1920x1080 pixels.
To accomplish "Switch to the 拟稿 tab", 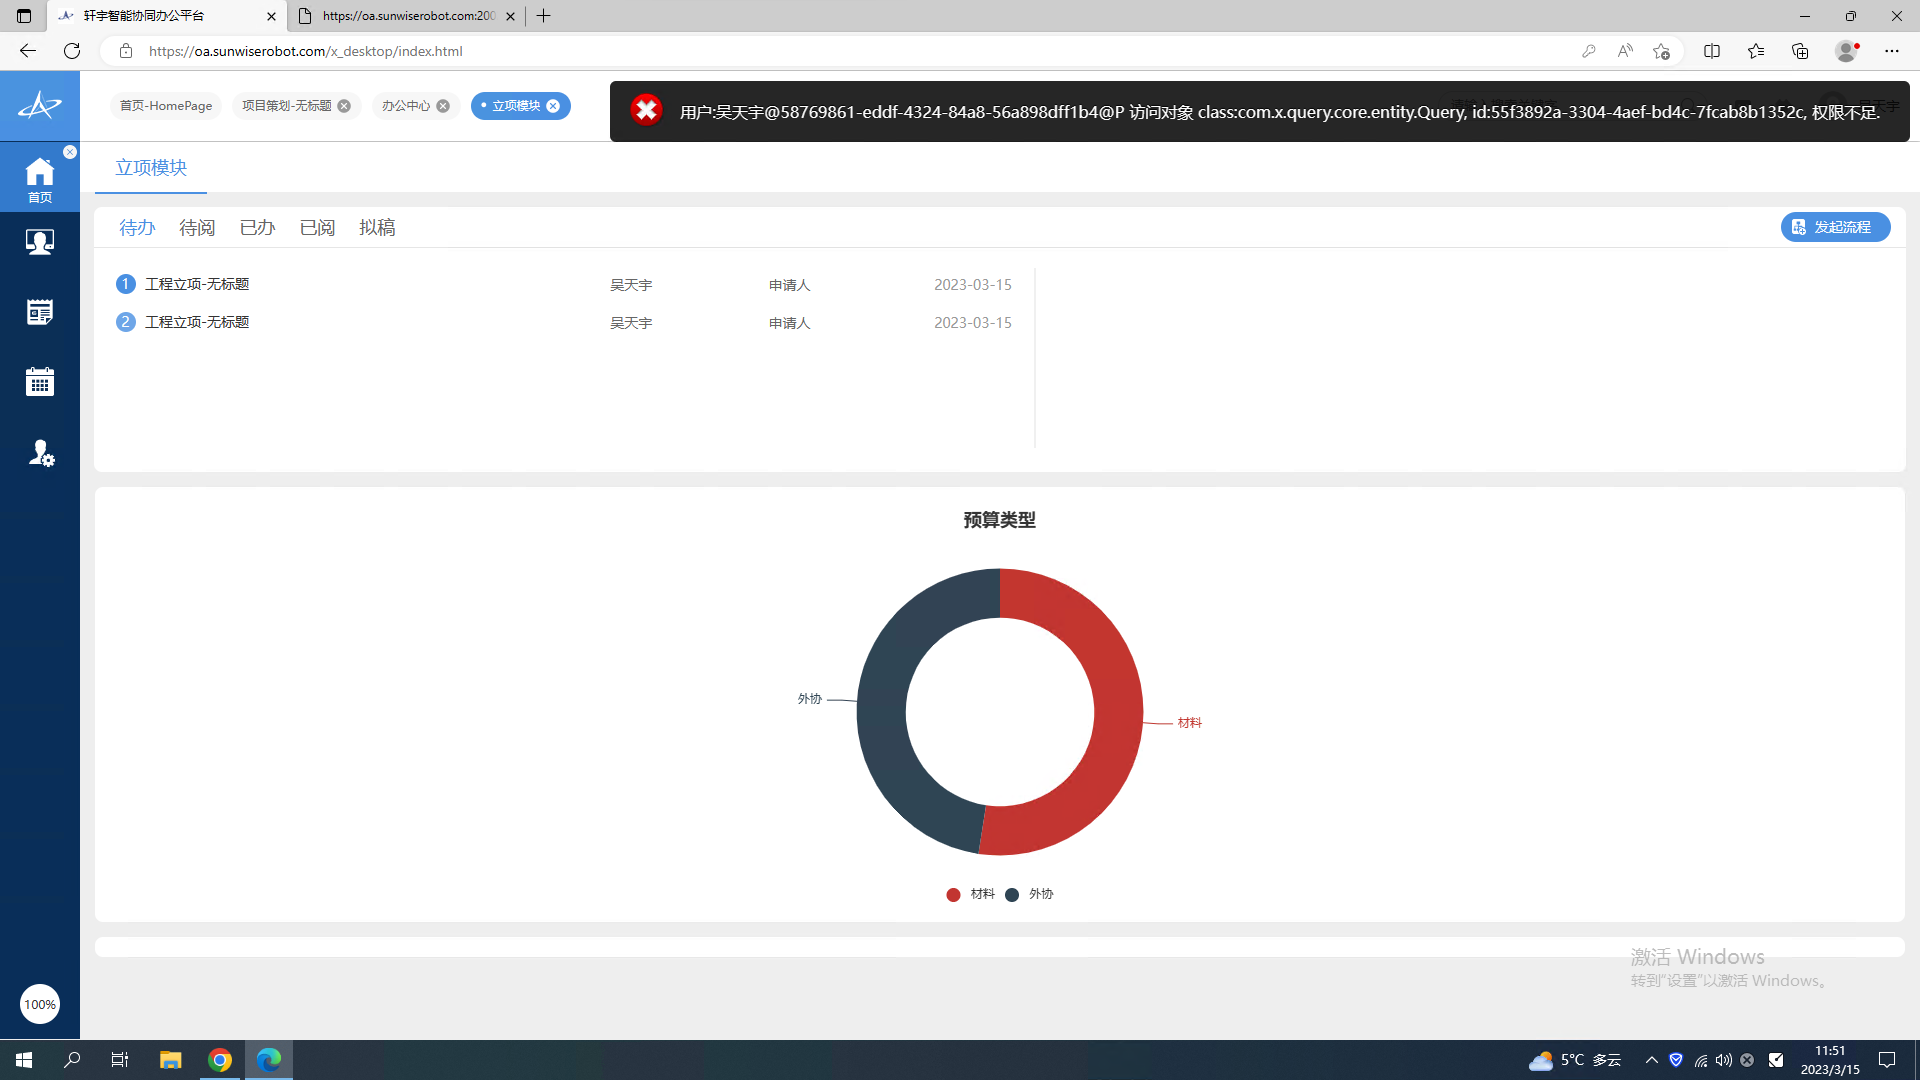I will coord(377,228).
